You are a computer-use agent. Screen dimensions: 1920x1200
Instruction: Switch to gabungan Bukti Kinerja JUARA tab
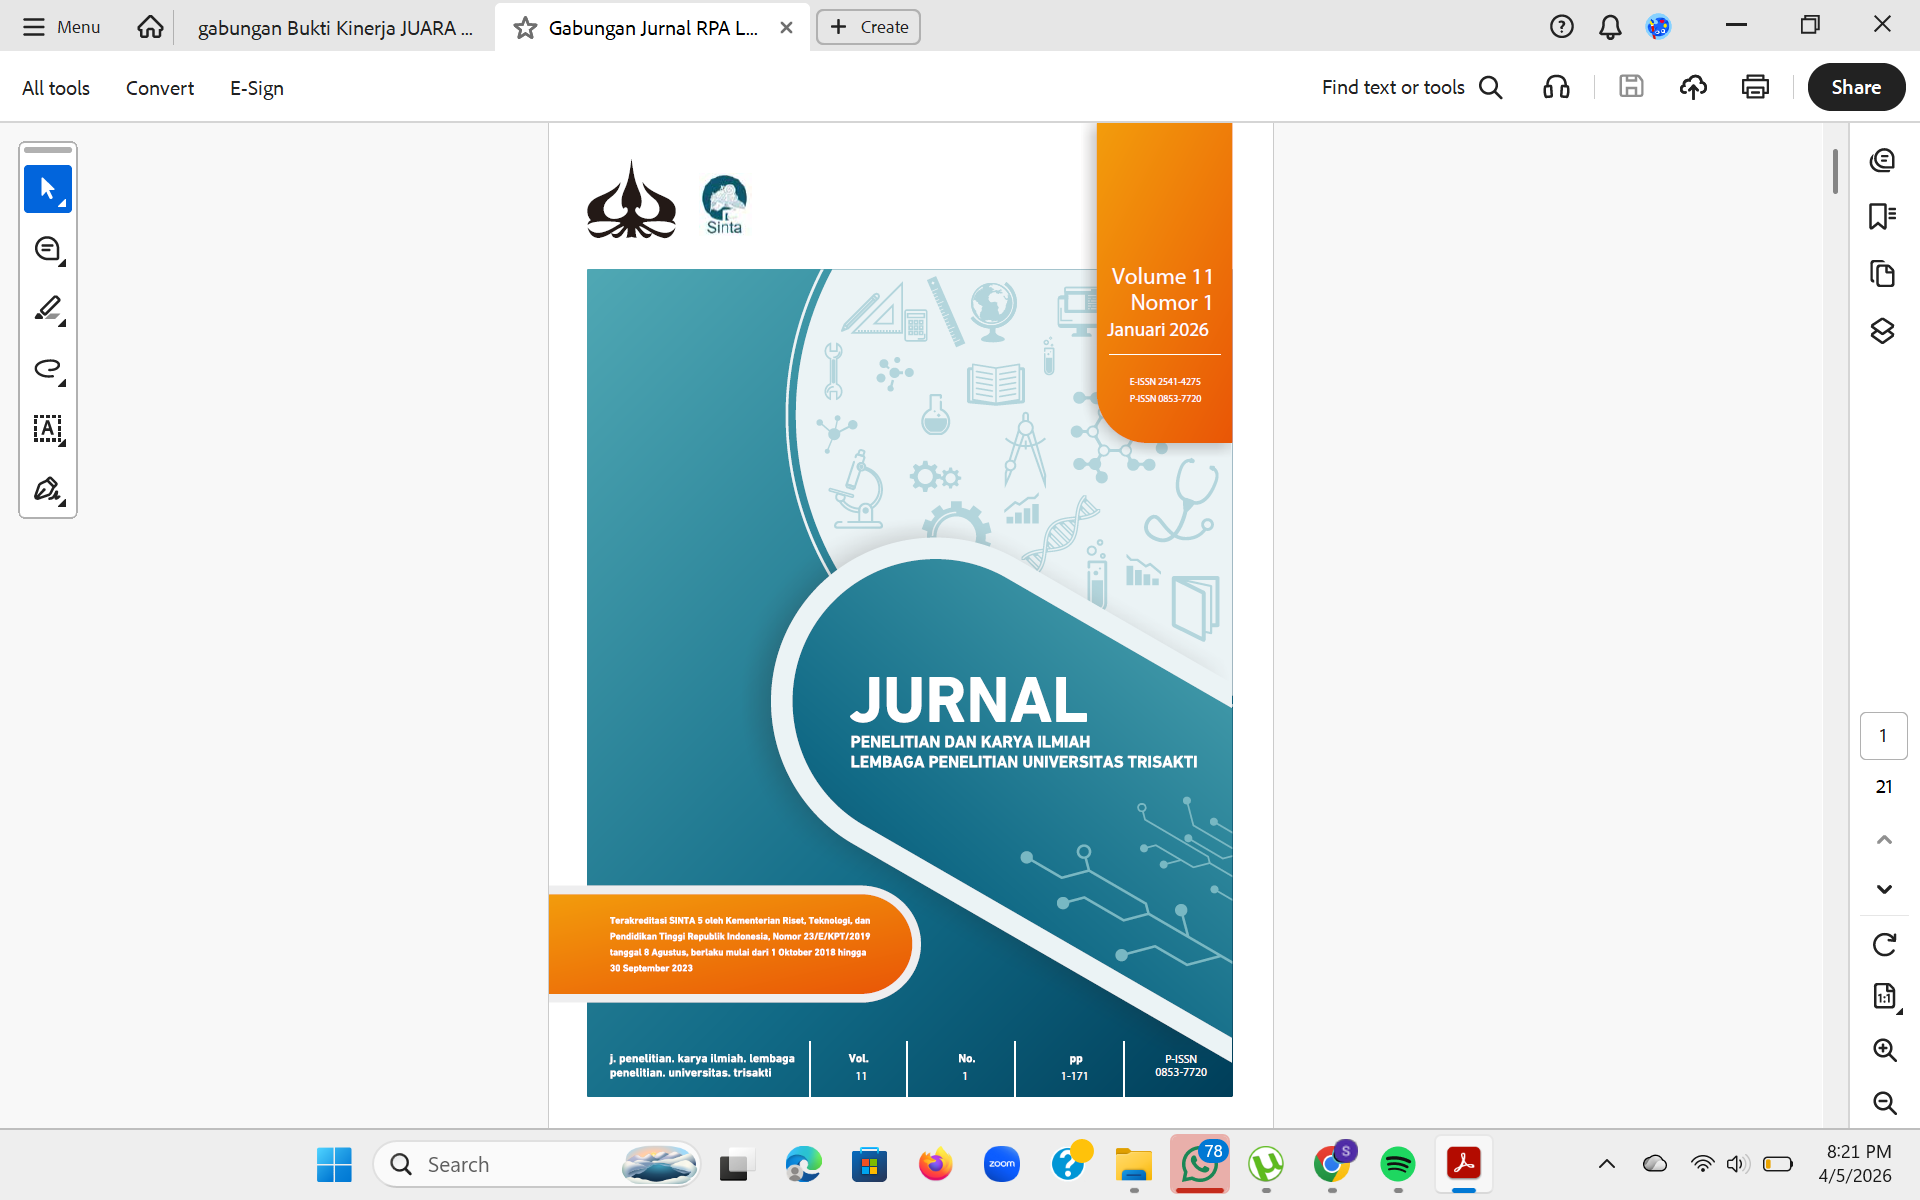tap(334, 28)
